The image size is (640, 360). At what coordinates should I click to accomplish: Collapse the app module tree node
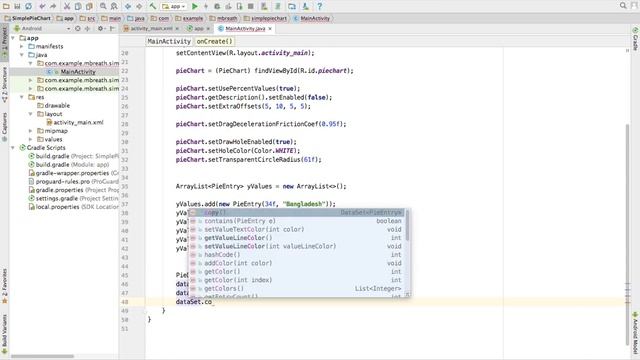pyautogui.click(x=13, y=38)
